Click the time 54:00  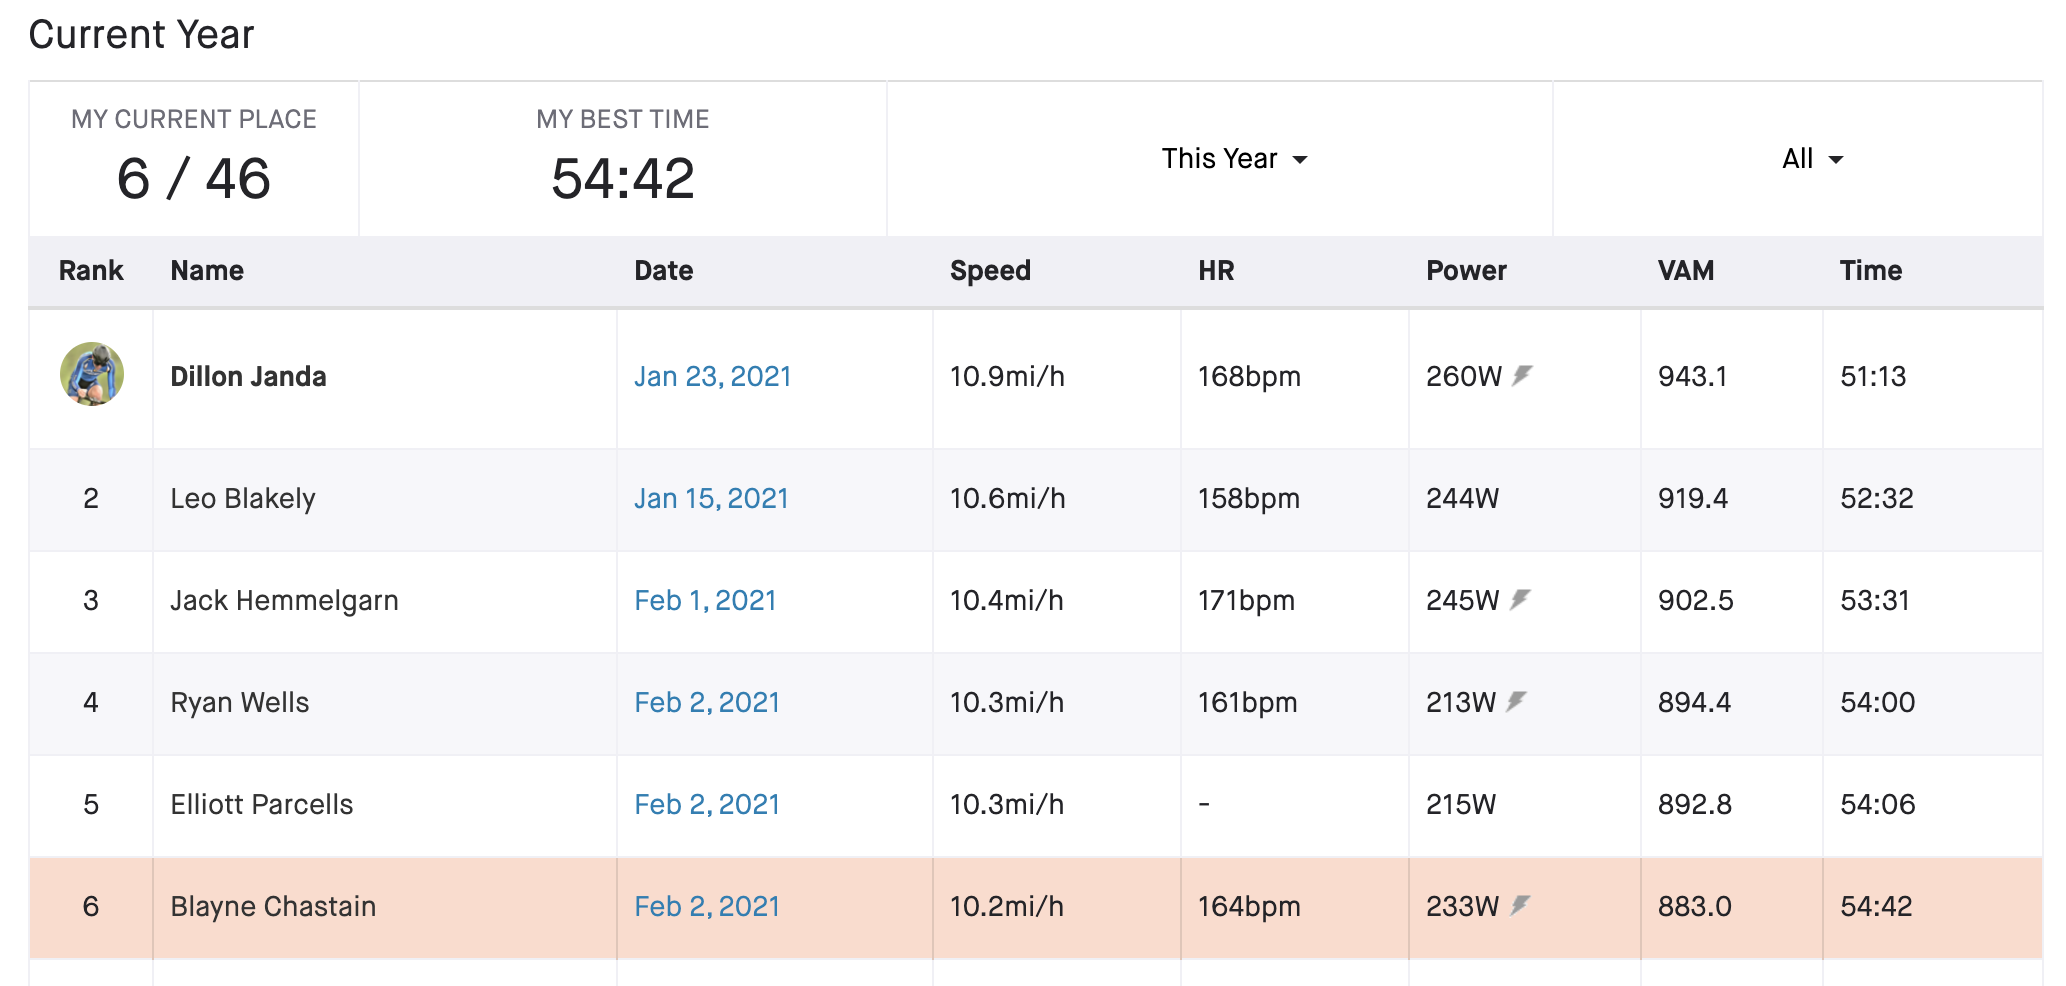point(1878,702)
